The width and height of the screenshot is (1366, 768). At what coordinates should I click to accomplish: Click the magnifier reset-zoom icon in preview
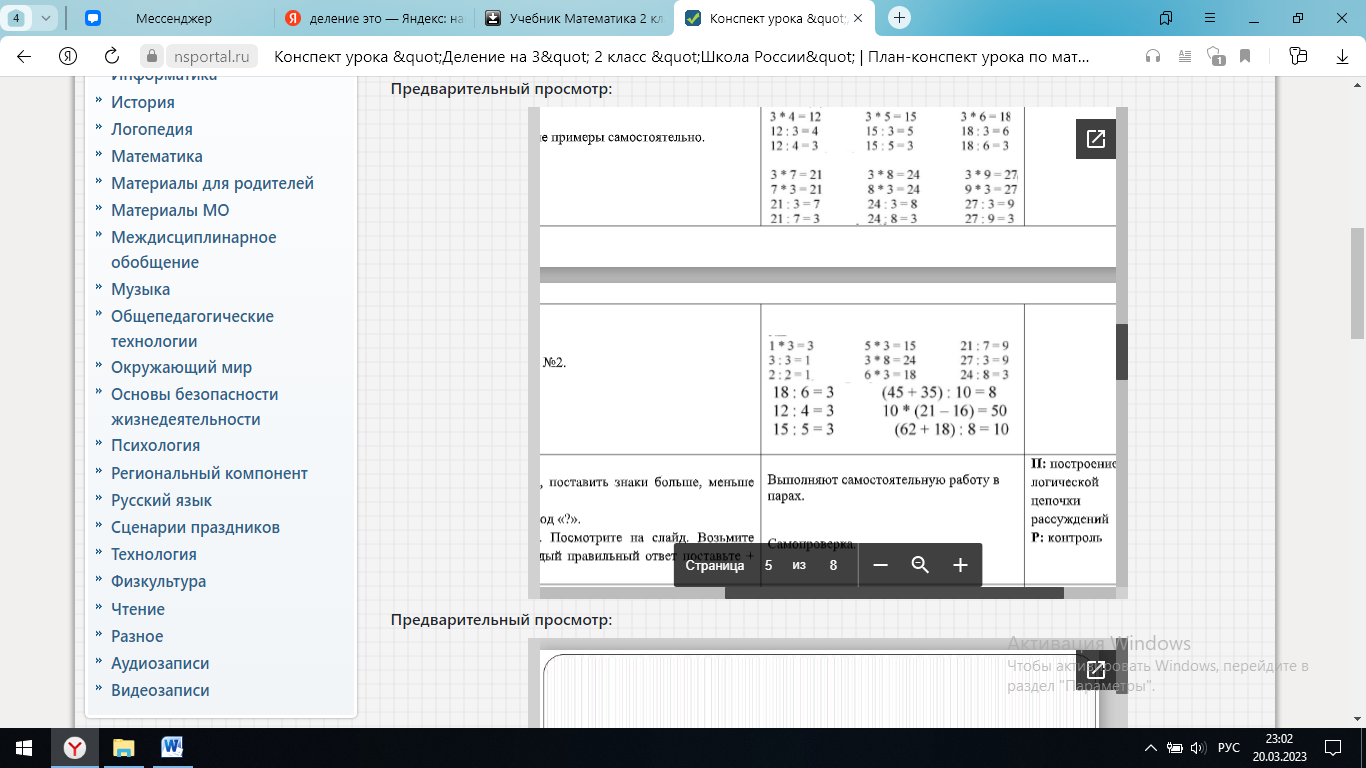coord(920,566)
